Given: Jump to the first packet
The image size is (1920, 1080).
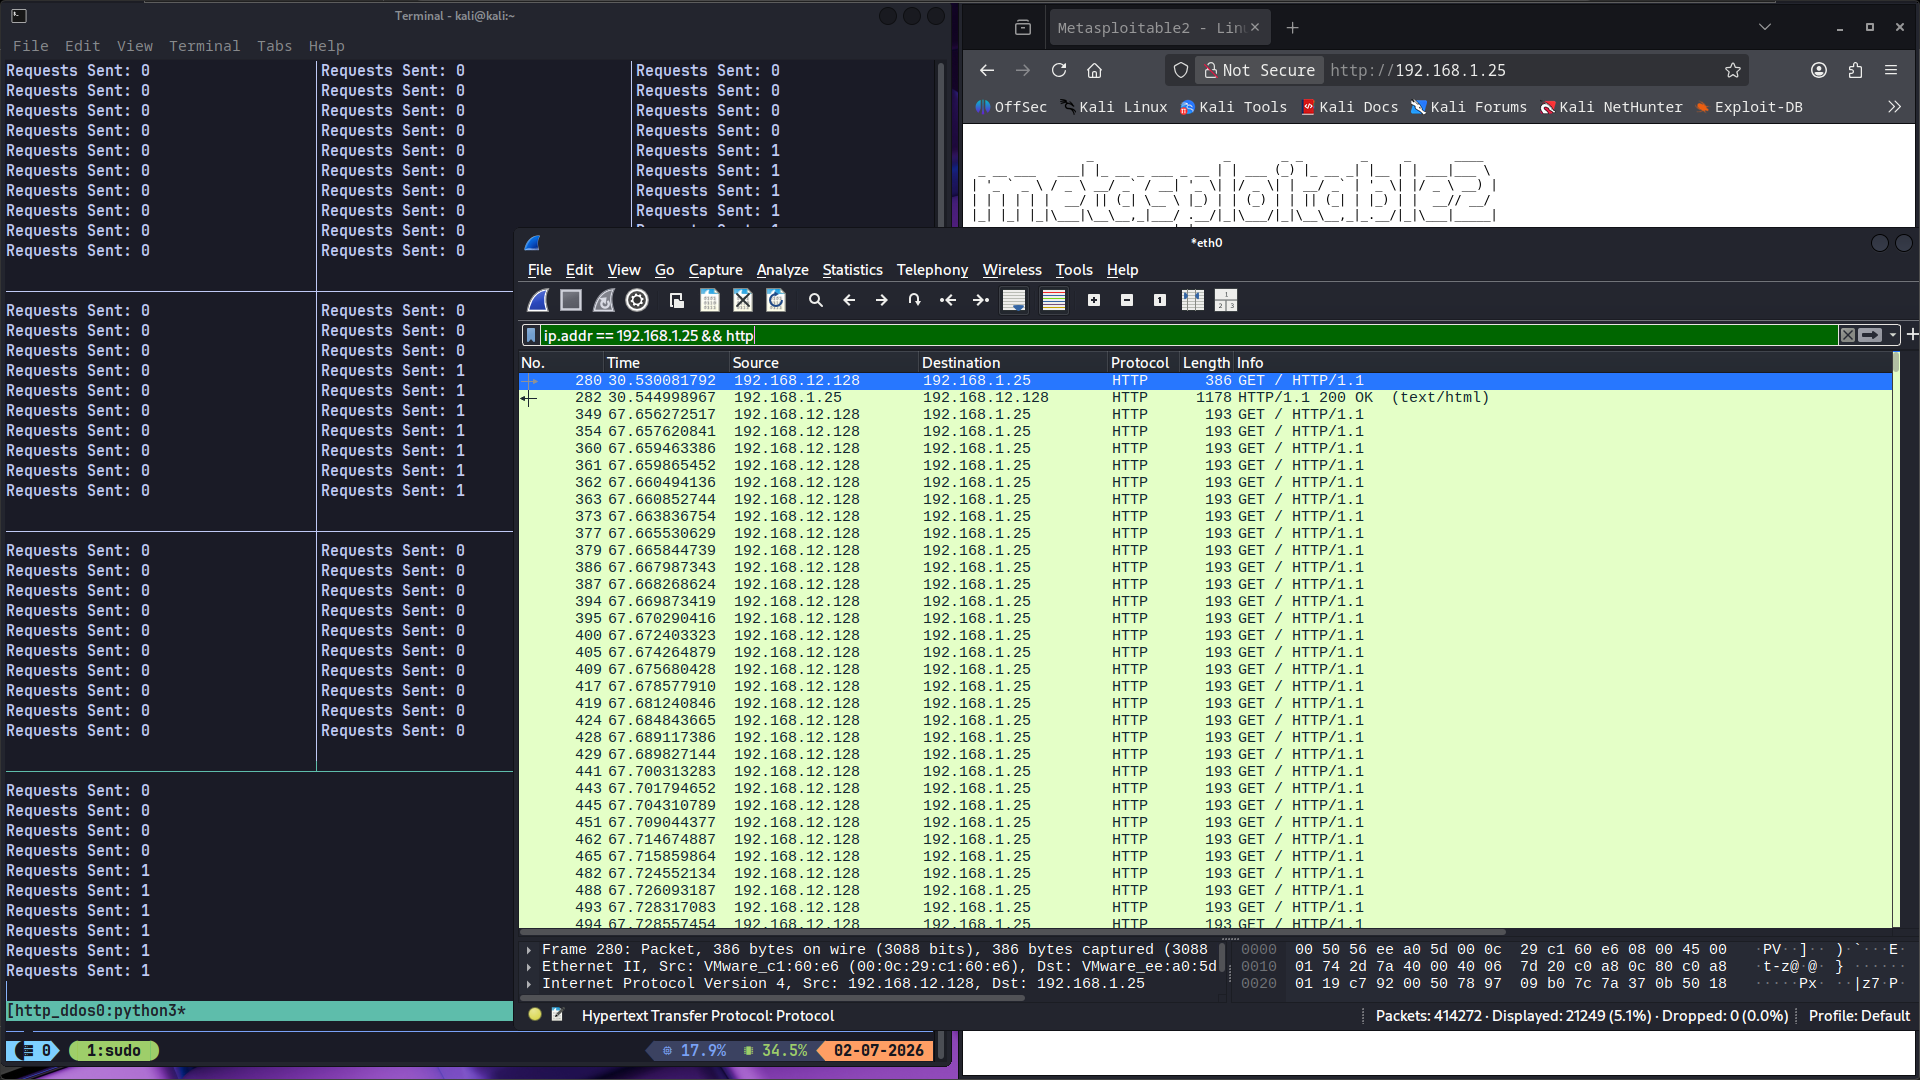Looking at the screenshot, I should pyautogui.click(x=948, y=300).
